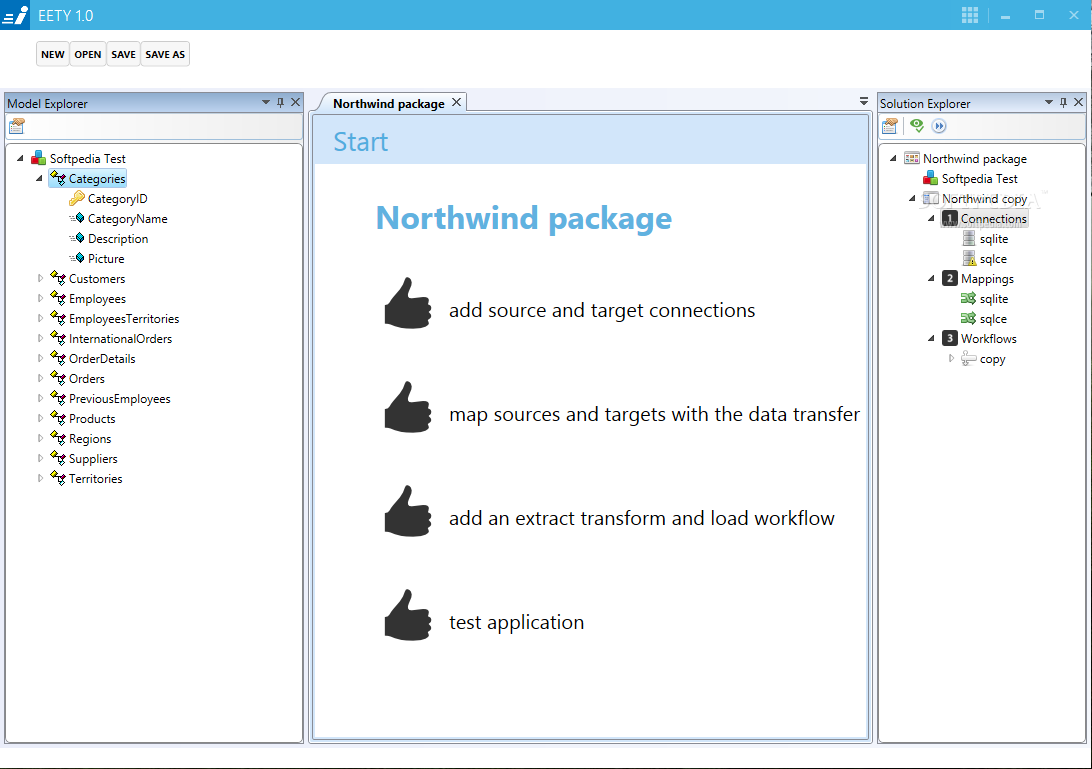
Task: Expand the Regions node
Action: coord(40,439)
